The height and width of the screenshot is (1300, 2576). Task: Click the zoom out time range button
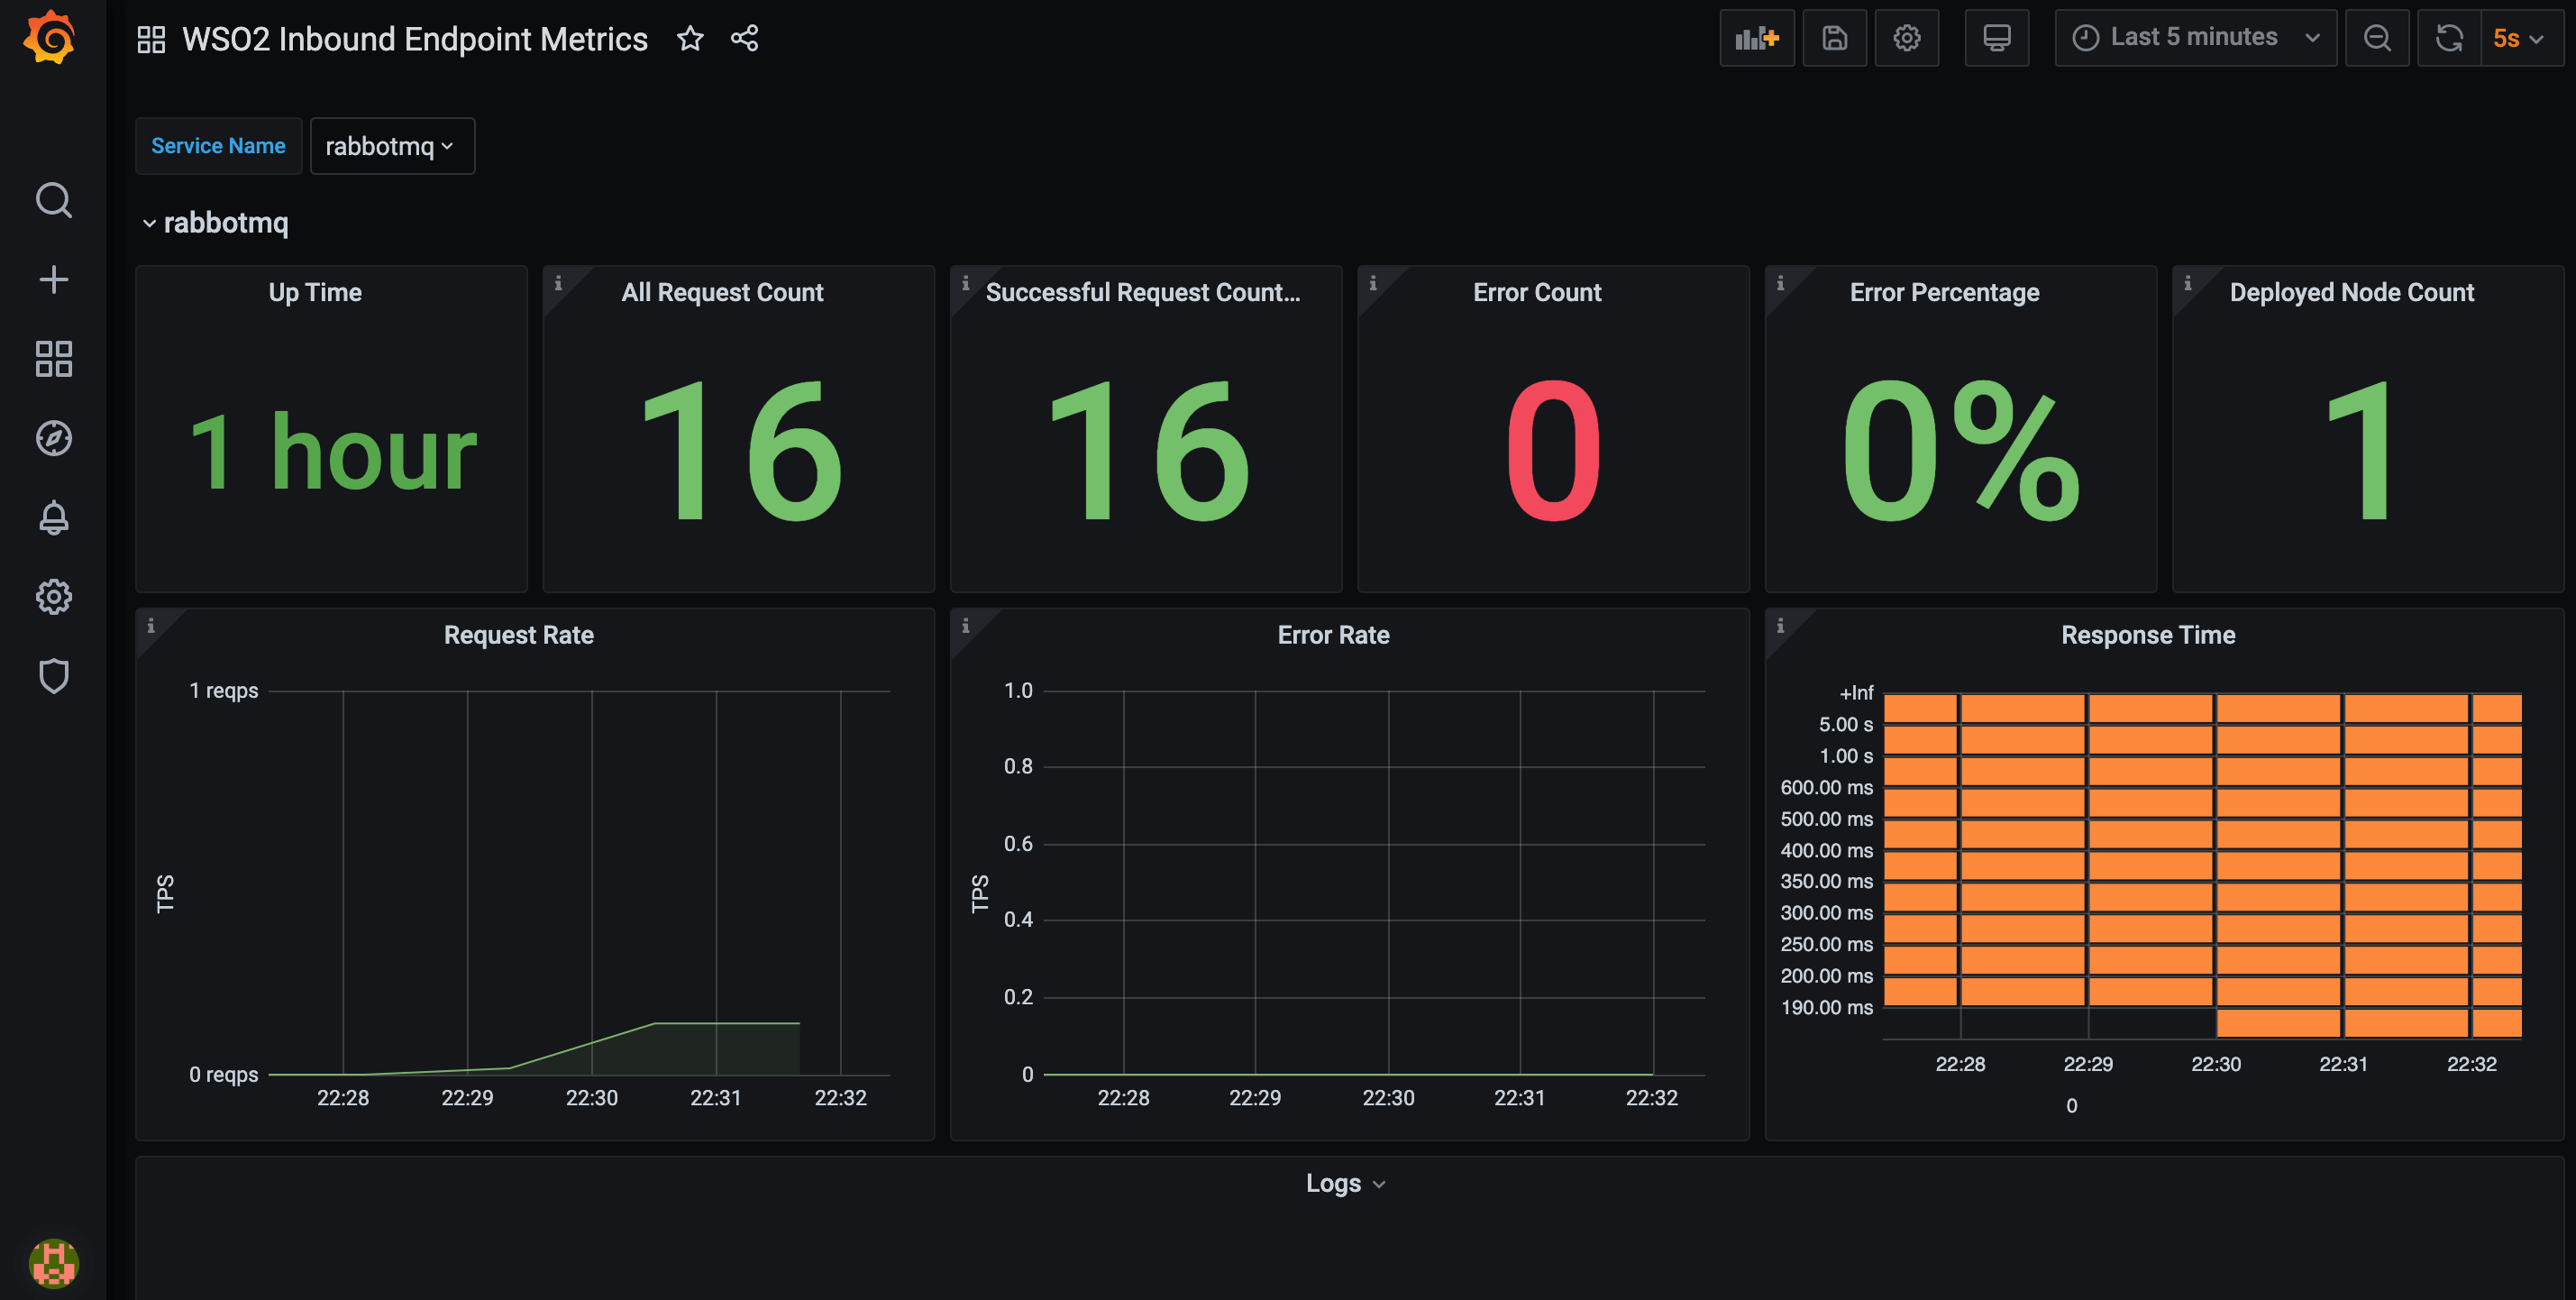pos(2376,38)
